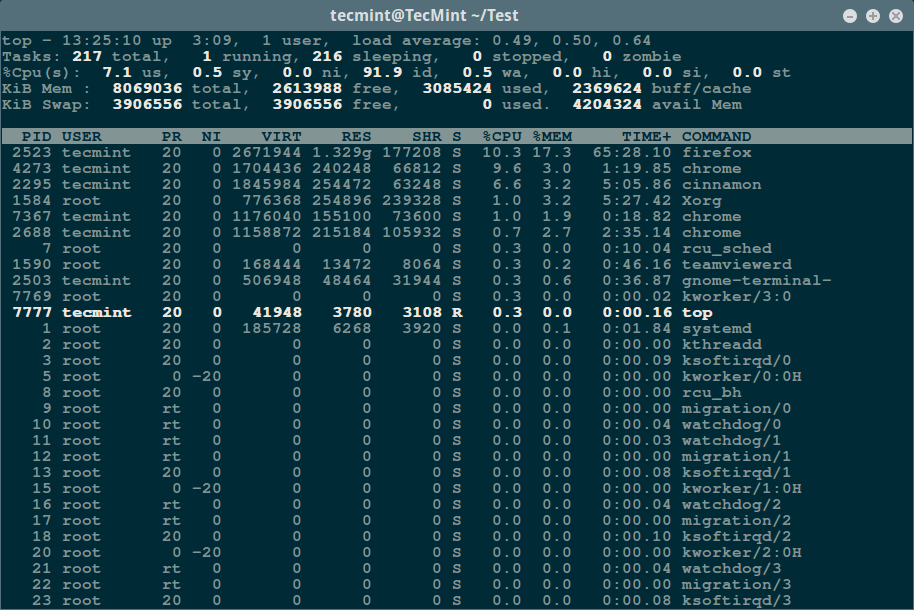Image resolution: width=914 pixels, height=610 pixels.
Task: Click the teamviewerd process entry
Action: pyautogui.click(x=400, y=264)
